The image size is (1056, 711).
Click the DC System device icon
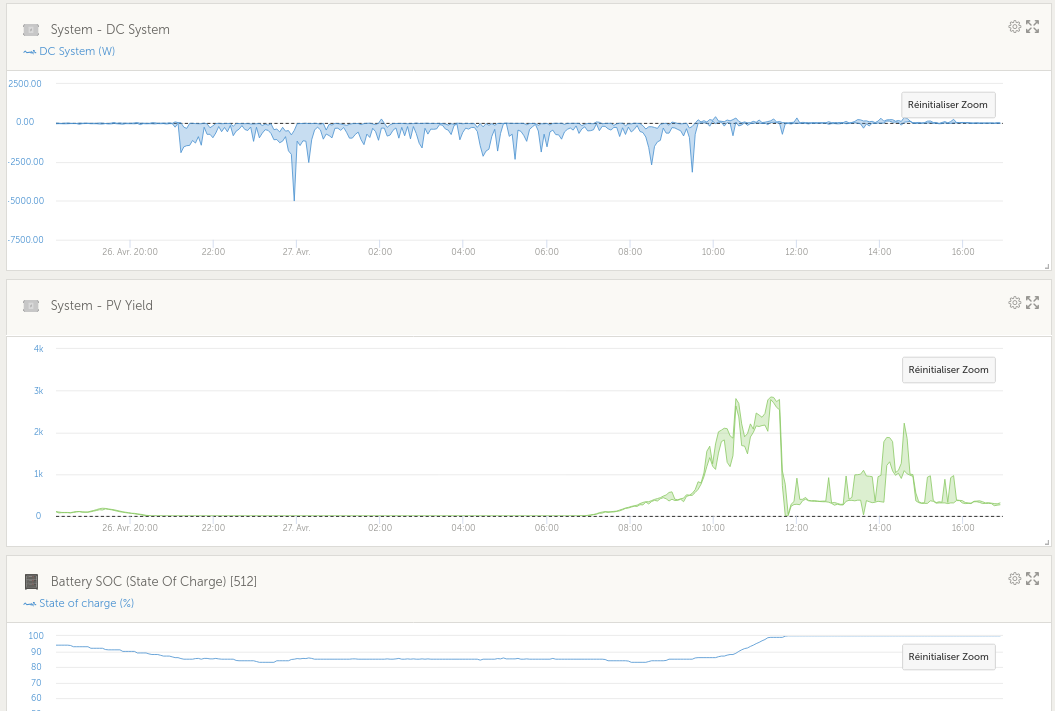pos(31,30)
